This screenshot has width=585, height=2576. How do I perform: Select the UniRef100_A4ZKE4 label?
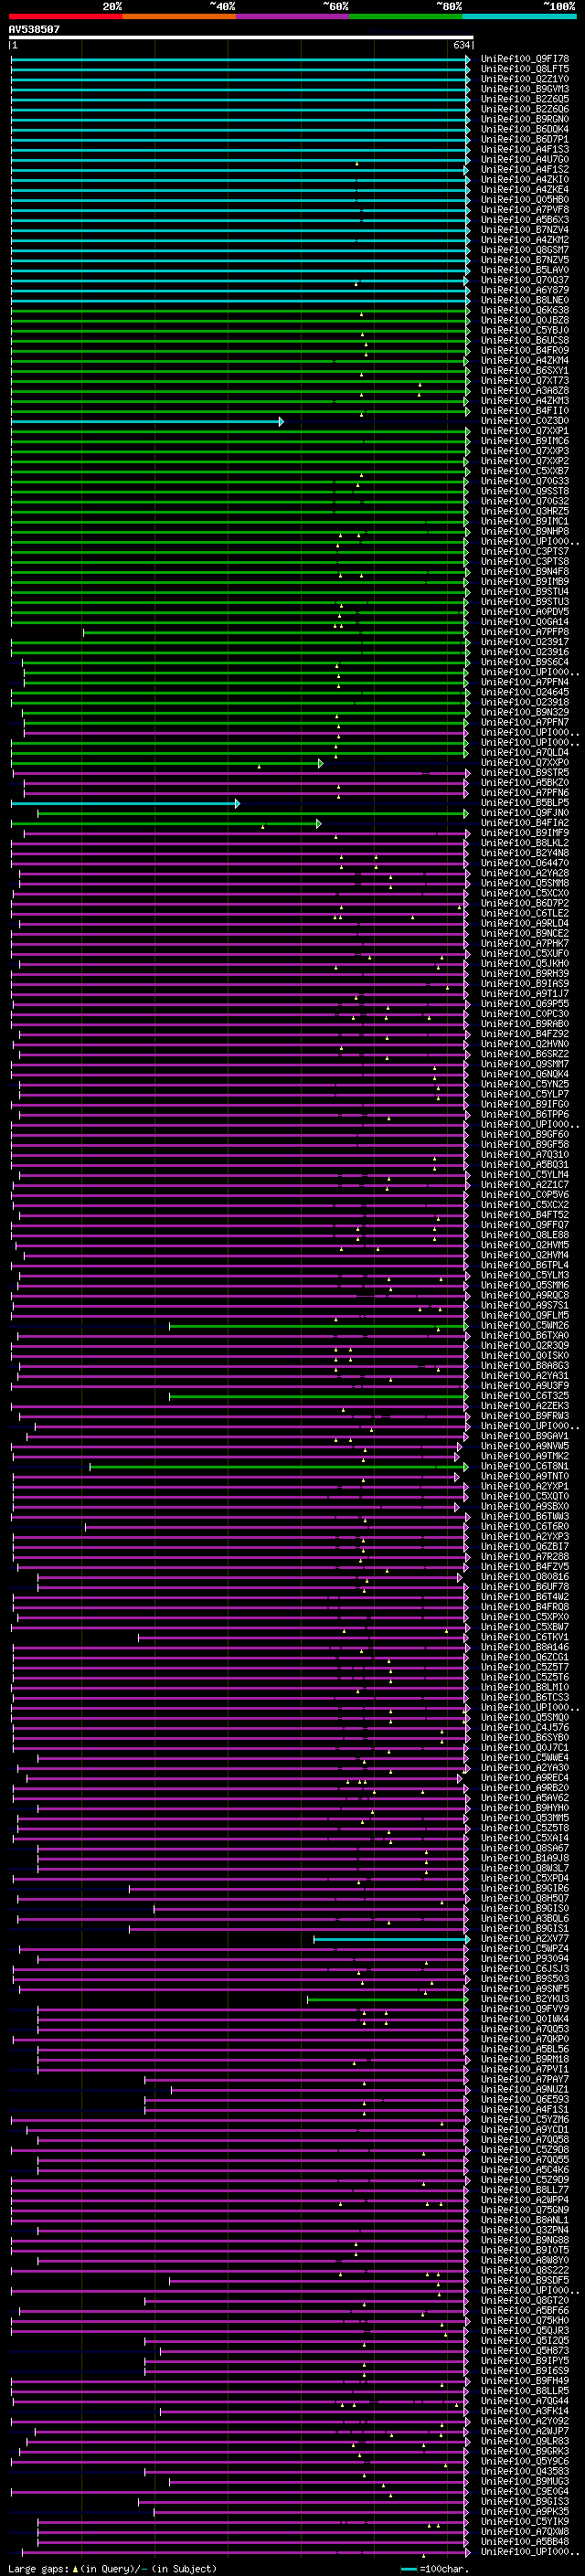[x=525, y=189]
